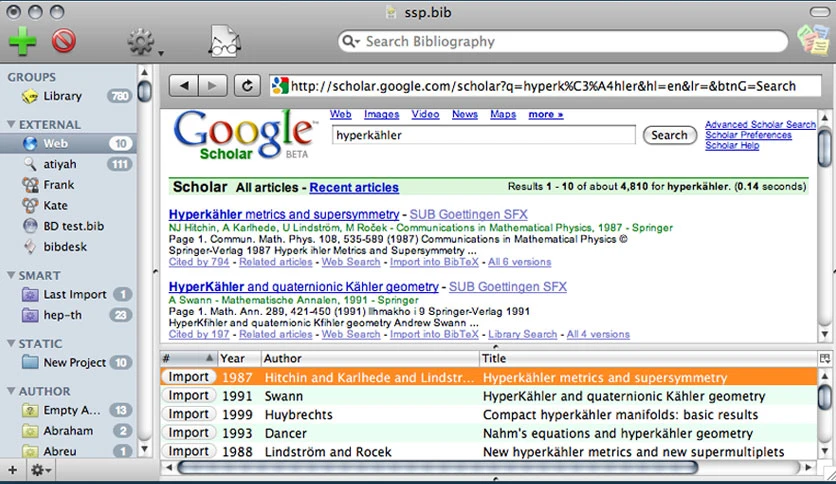Screen dimensions: 836x484
Task: Open the Maps link on Google
Action: pos(503,115)
